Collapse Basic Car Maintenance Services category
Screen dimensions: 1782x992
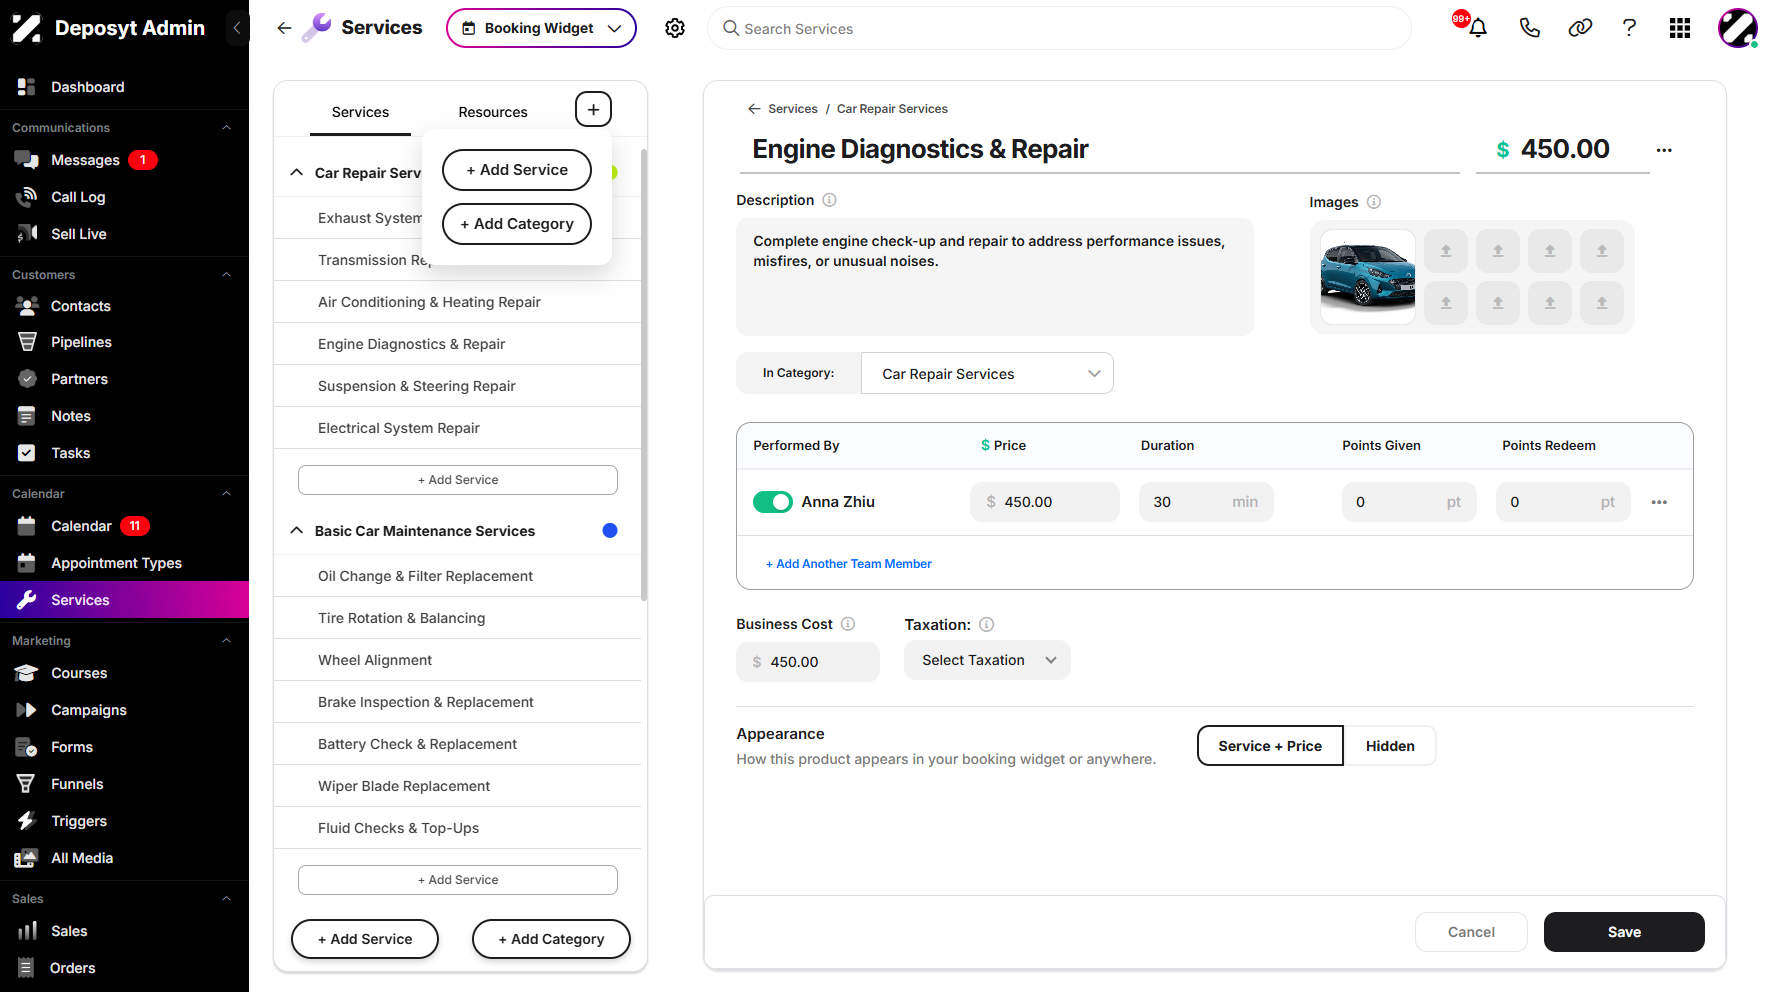(x=297, y=531)
